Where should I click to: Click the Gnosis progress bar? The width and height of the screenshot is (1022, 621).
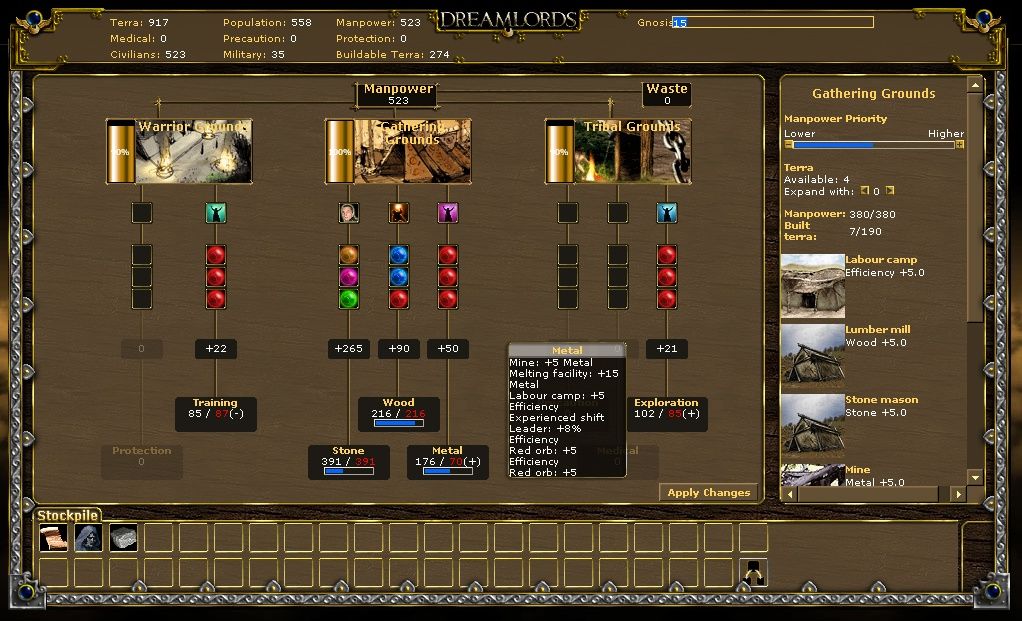click(773, 22)
